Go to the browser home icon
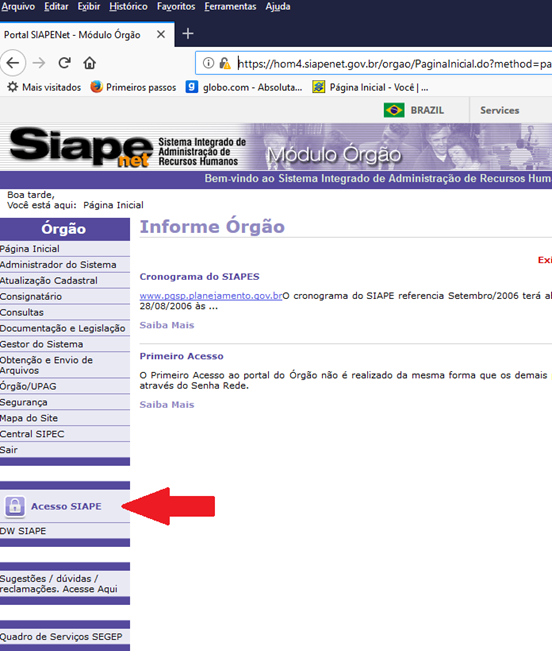Image resolution: width=552 pixels, height=651 pixels. click(90, 63)
